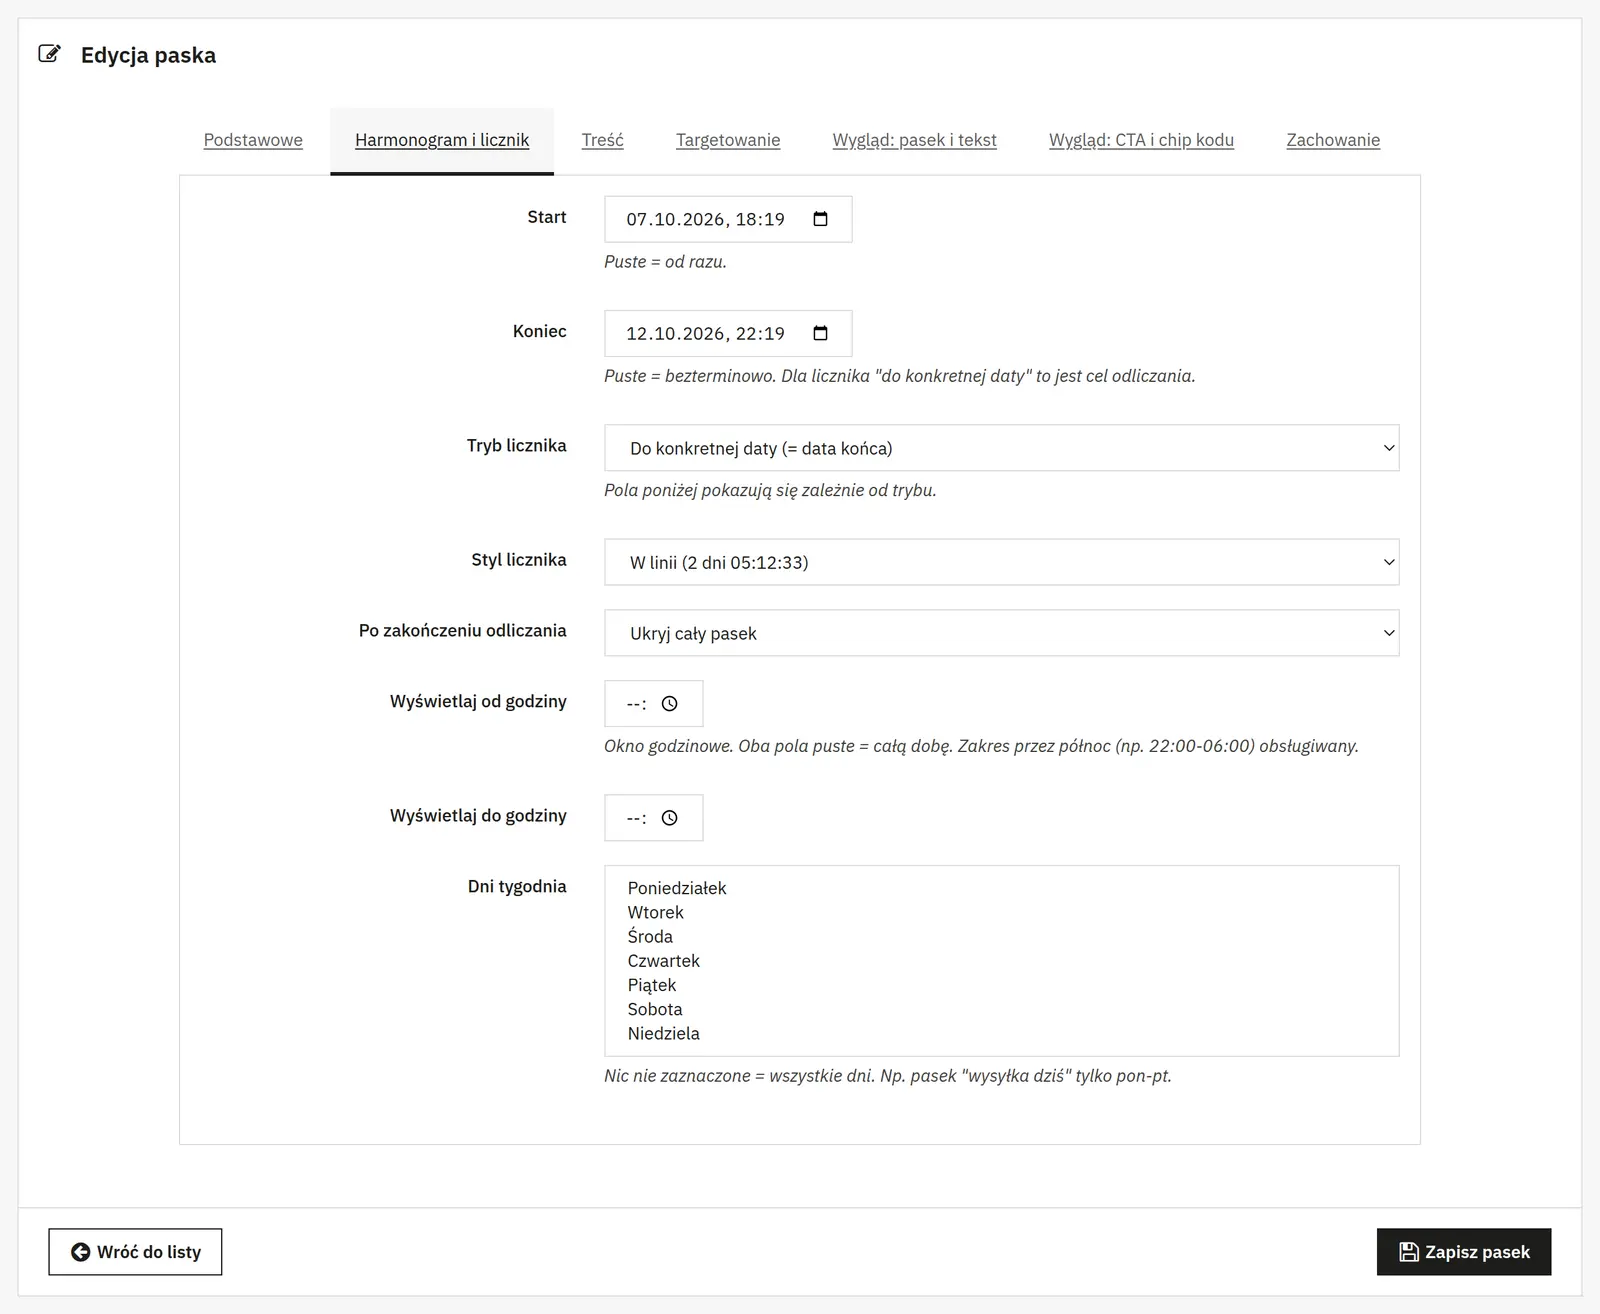1600x1314 pixels.
Task: Save with the Zapisz pasek button
Action: (x=1464, y=1252)
